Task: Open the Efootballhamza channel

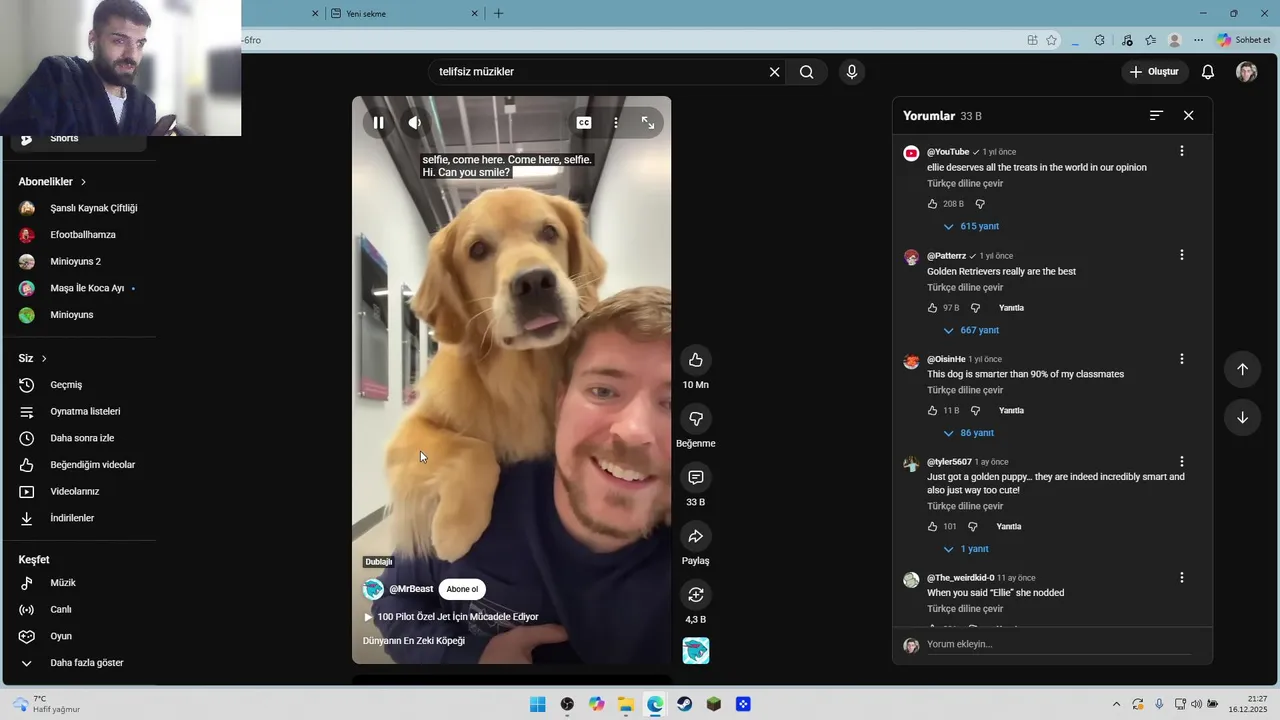Action: 78,235
